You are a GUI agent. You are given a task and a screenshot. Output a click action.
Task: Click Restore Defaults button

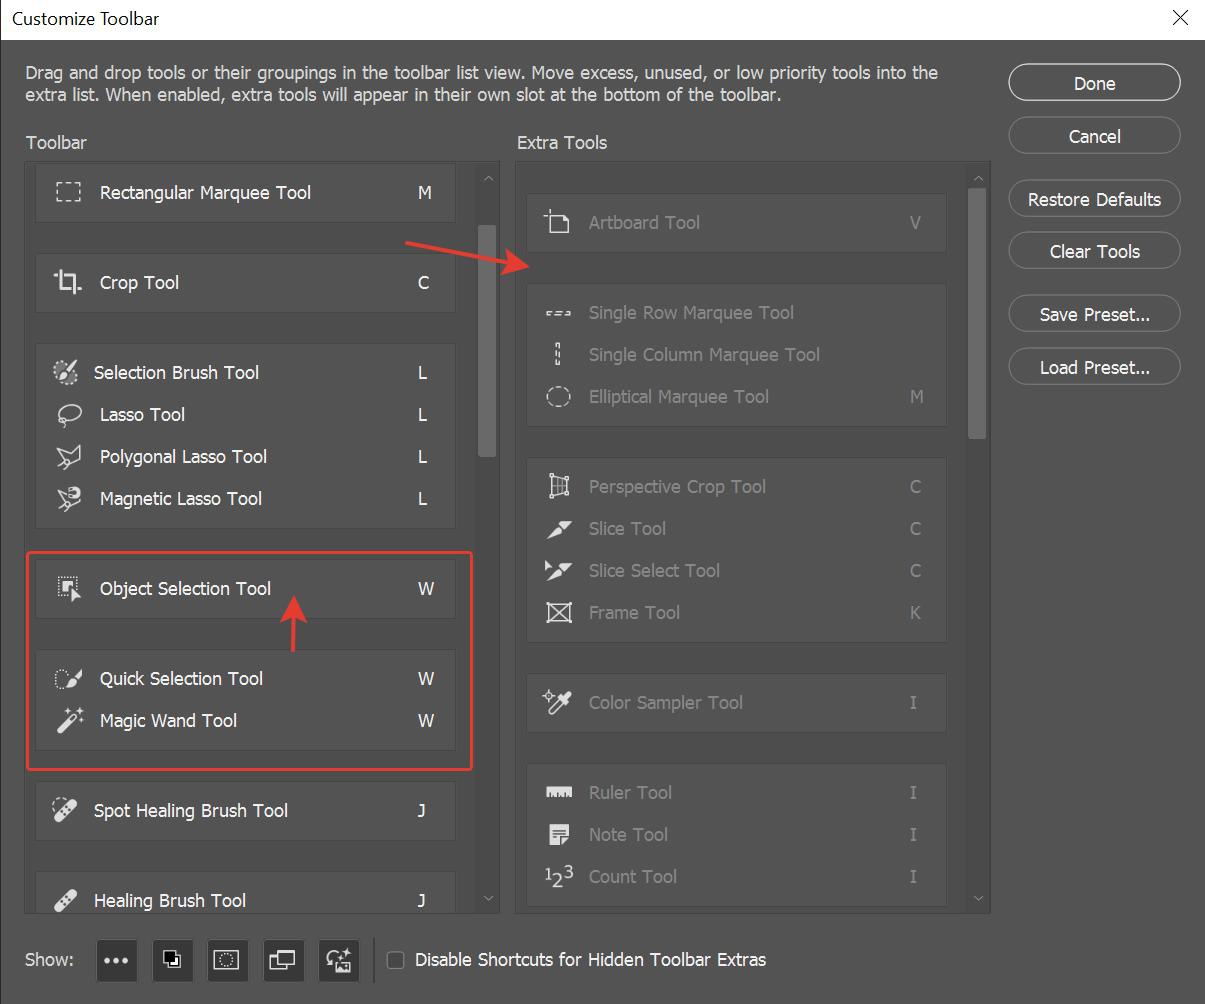click(1094, 199)
